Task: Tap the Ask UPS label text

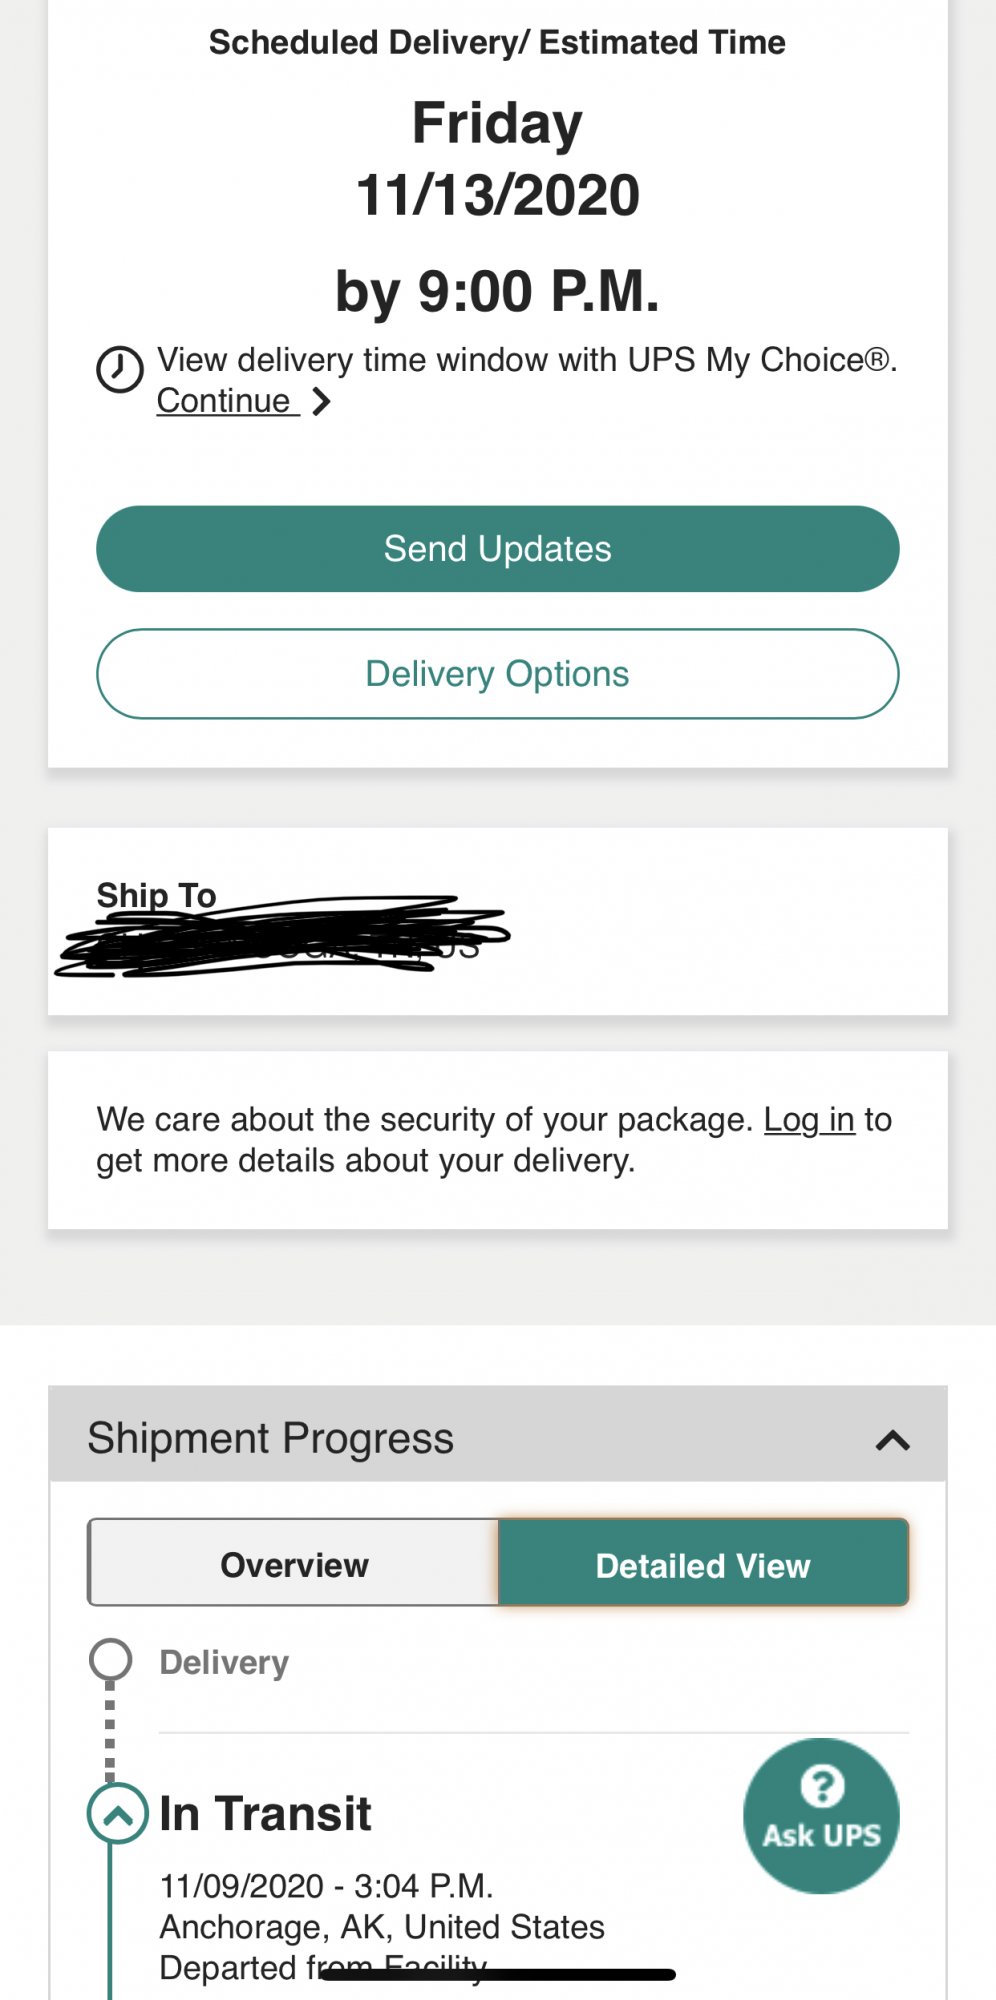Action: 822,1836
